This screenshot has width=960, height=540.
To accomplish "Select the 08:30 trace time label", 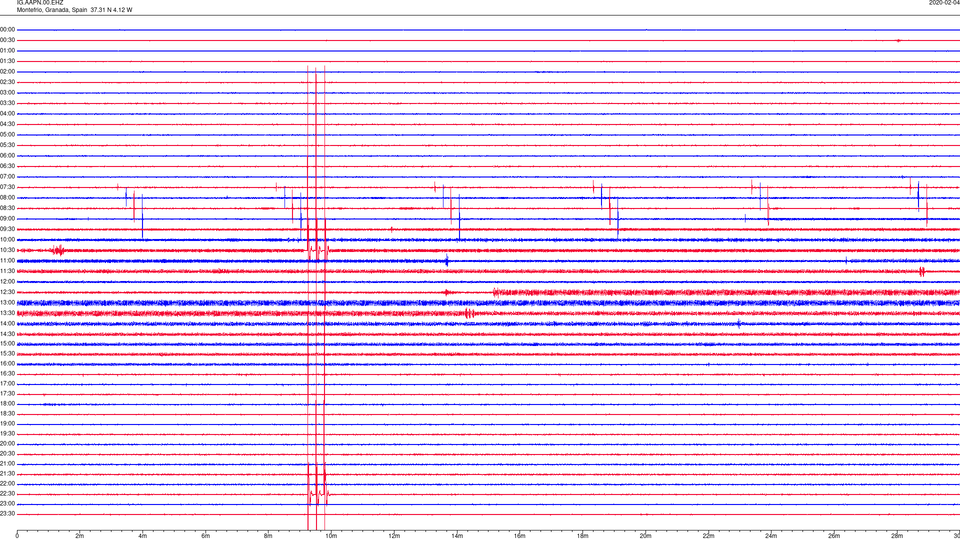I will coord(8,208).
